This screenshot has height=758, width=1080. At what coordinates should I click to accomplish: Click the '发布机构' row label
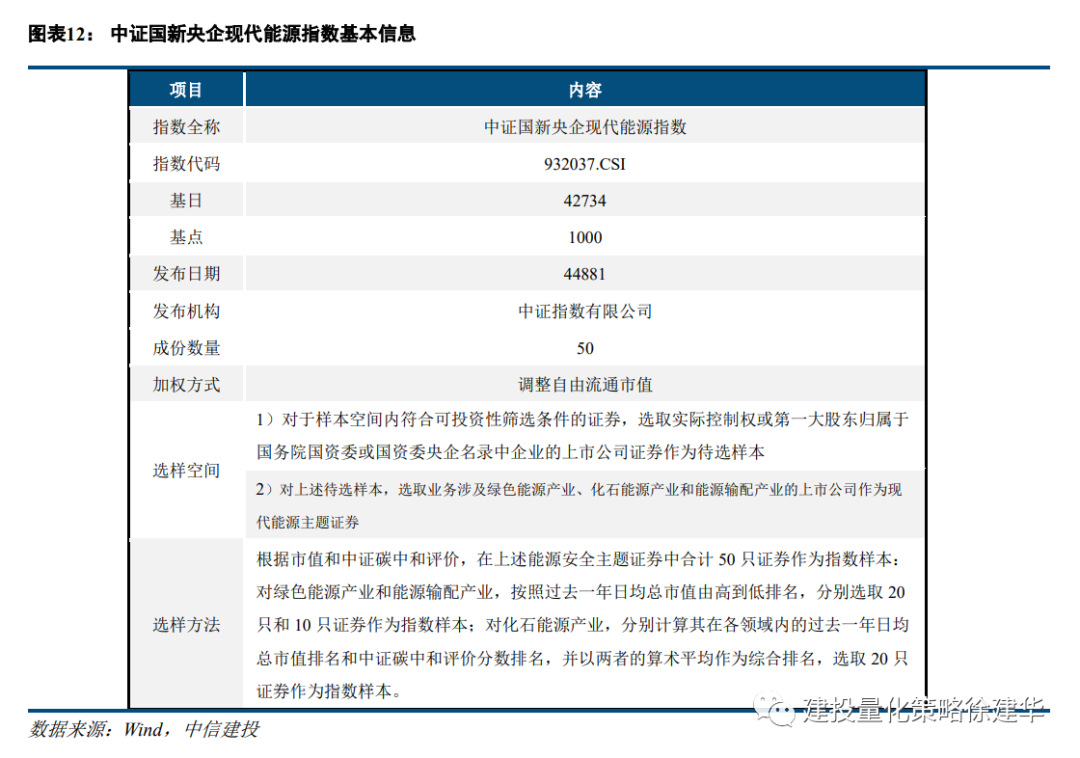186,311
